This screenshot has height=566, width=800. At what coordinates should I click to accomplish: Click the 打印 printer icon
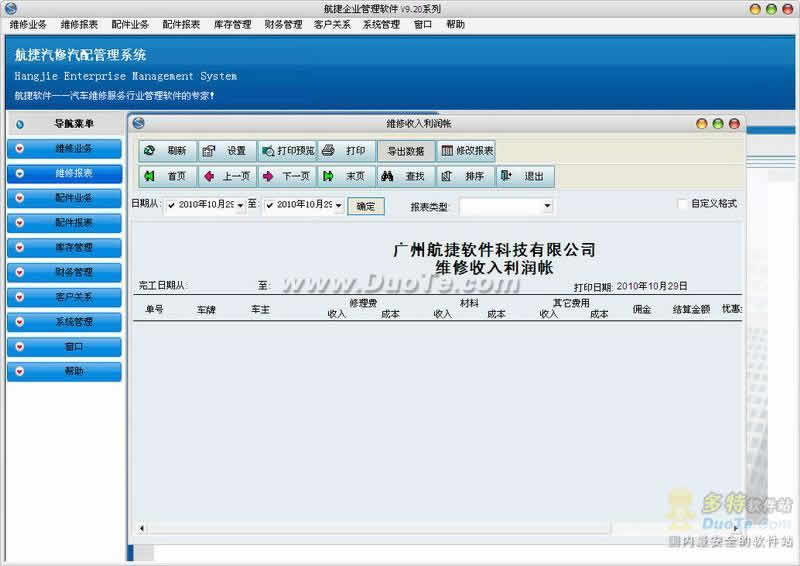tap(329, 150)
